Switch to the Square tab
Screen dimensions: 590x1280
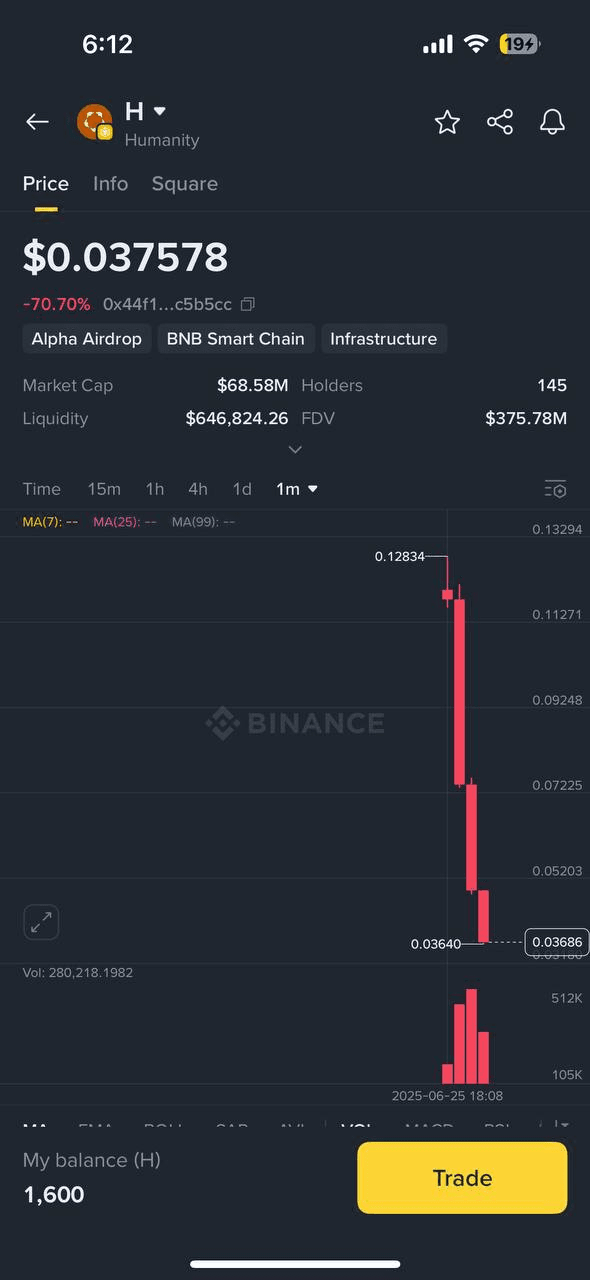click(184, 184)
